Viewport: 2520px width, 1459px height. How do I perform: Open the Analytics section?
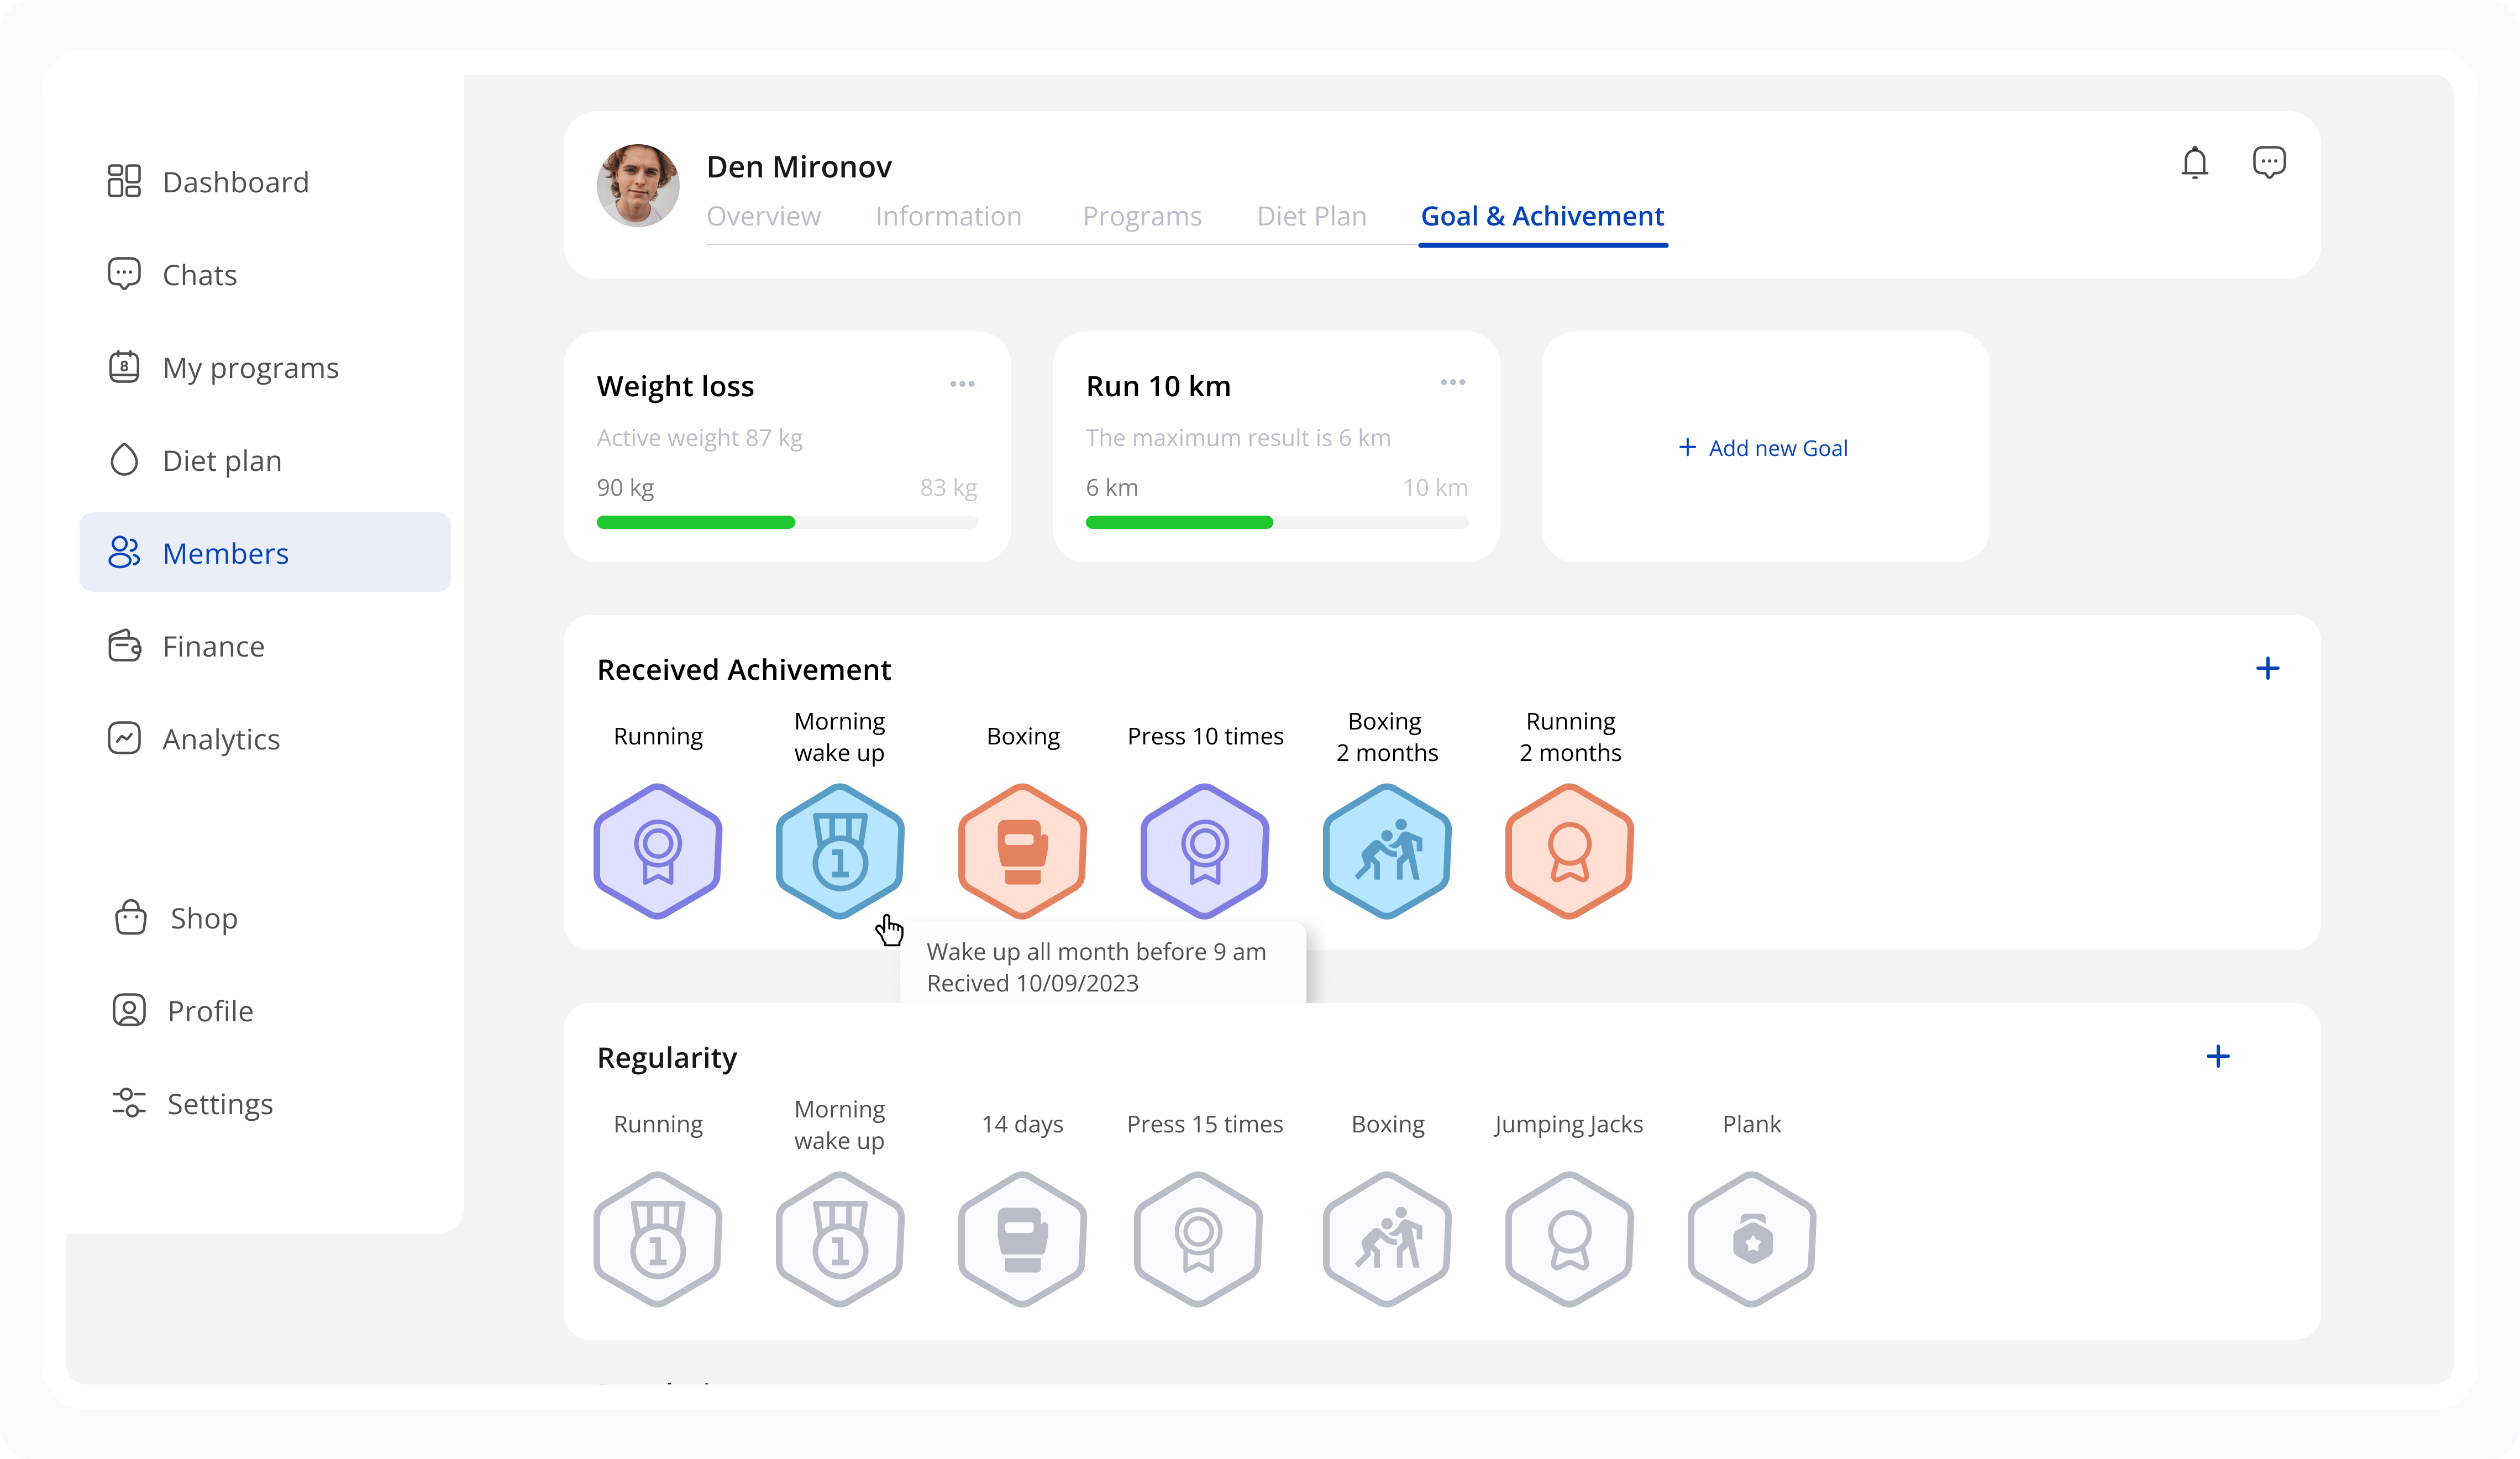(x=221, y=739)
